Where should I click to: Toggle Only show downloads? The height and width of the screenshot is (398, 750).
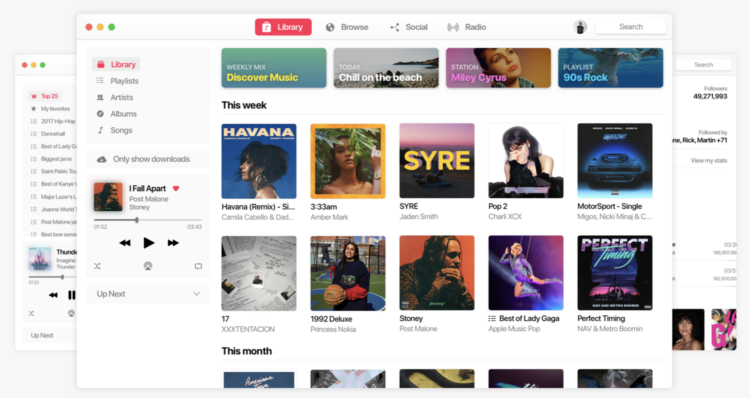(147, 159)
